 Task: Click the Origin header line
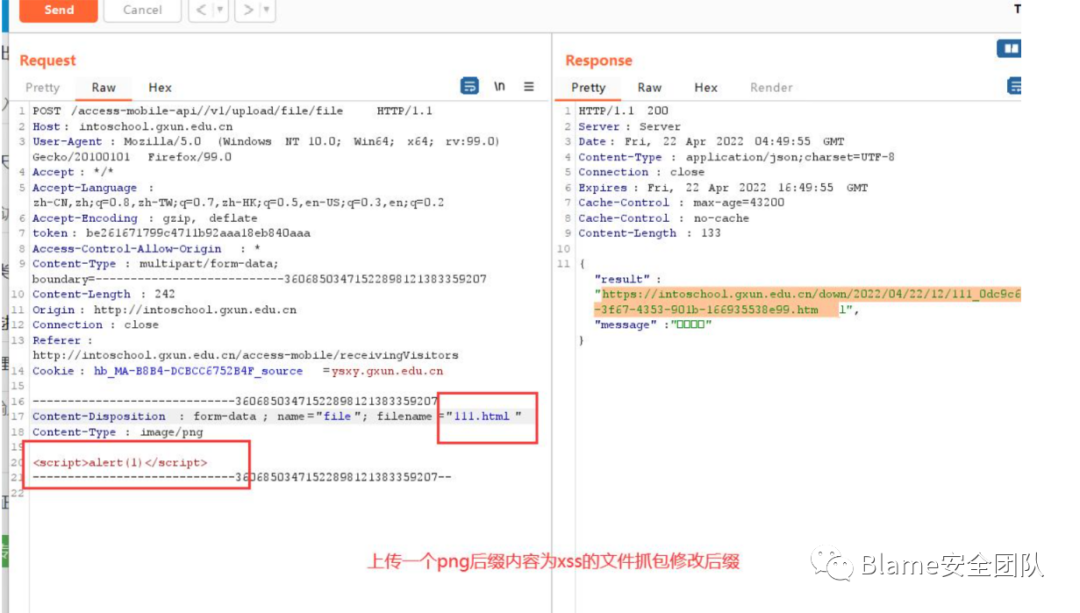(x=164, y=310)
